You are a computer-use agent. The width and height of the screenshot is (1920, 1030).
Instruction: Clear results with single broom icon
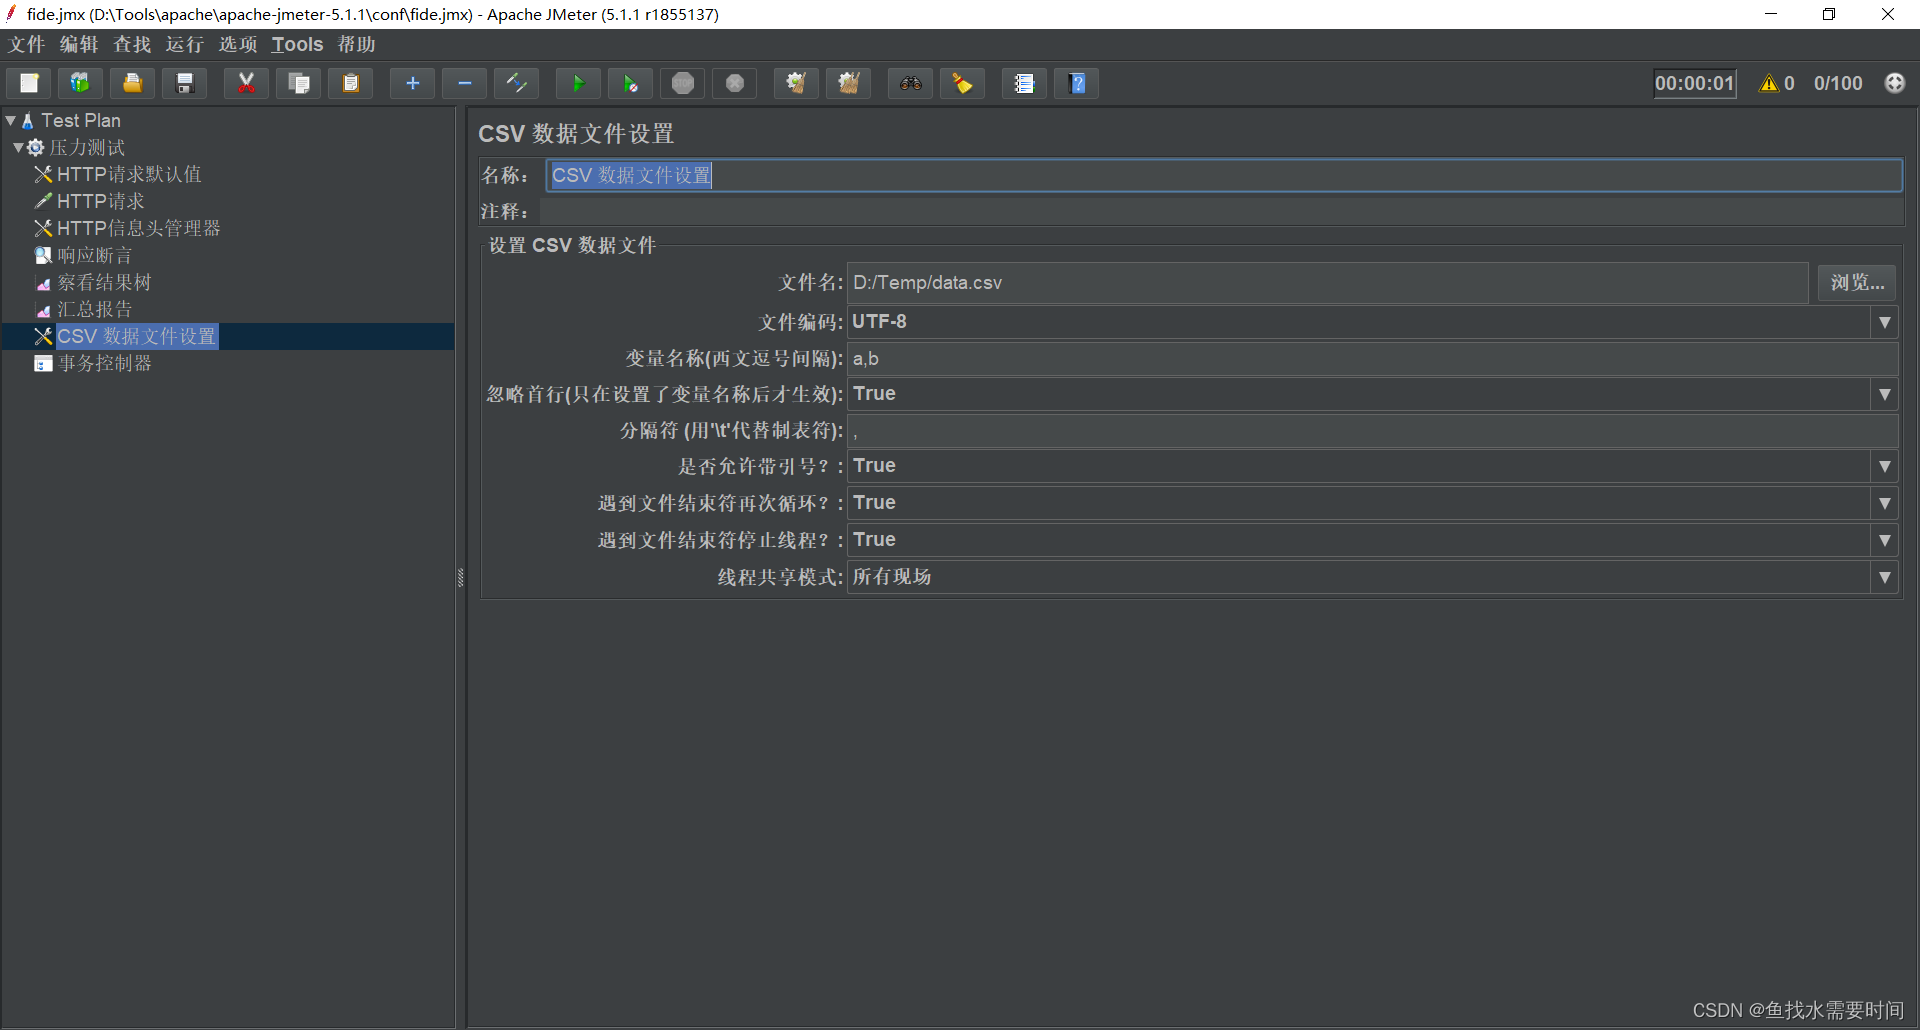point(796,83)
